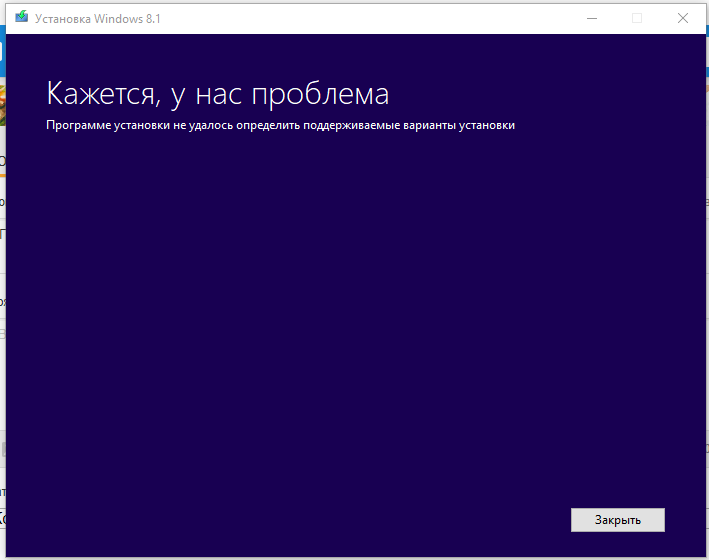The width and height of the screenshot is (709, 560).
Task: Click the Windows setup icon in title bar
Action: coord(21,18)
